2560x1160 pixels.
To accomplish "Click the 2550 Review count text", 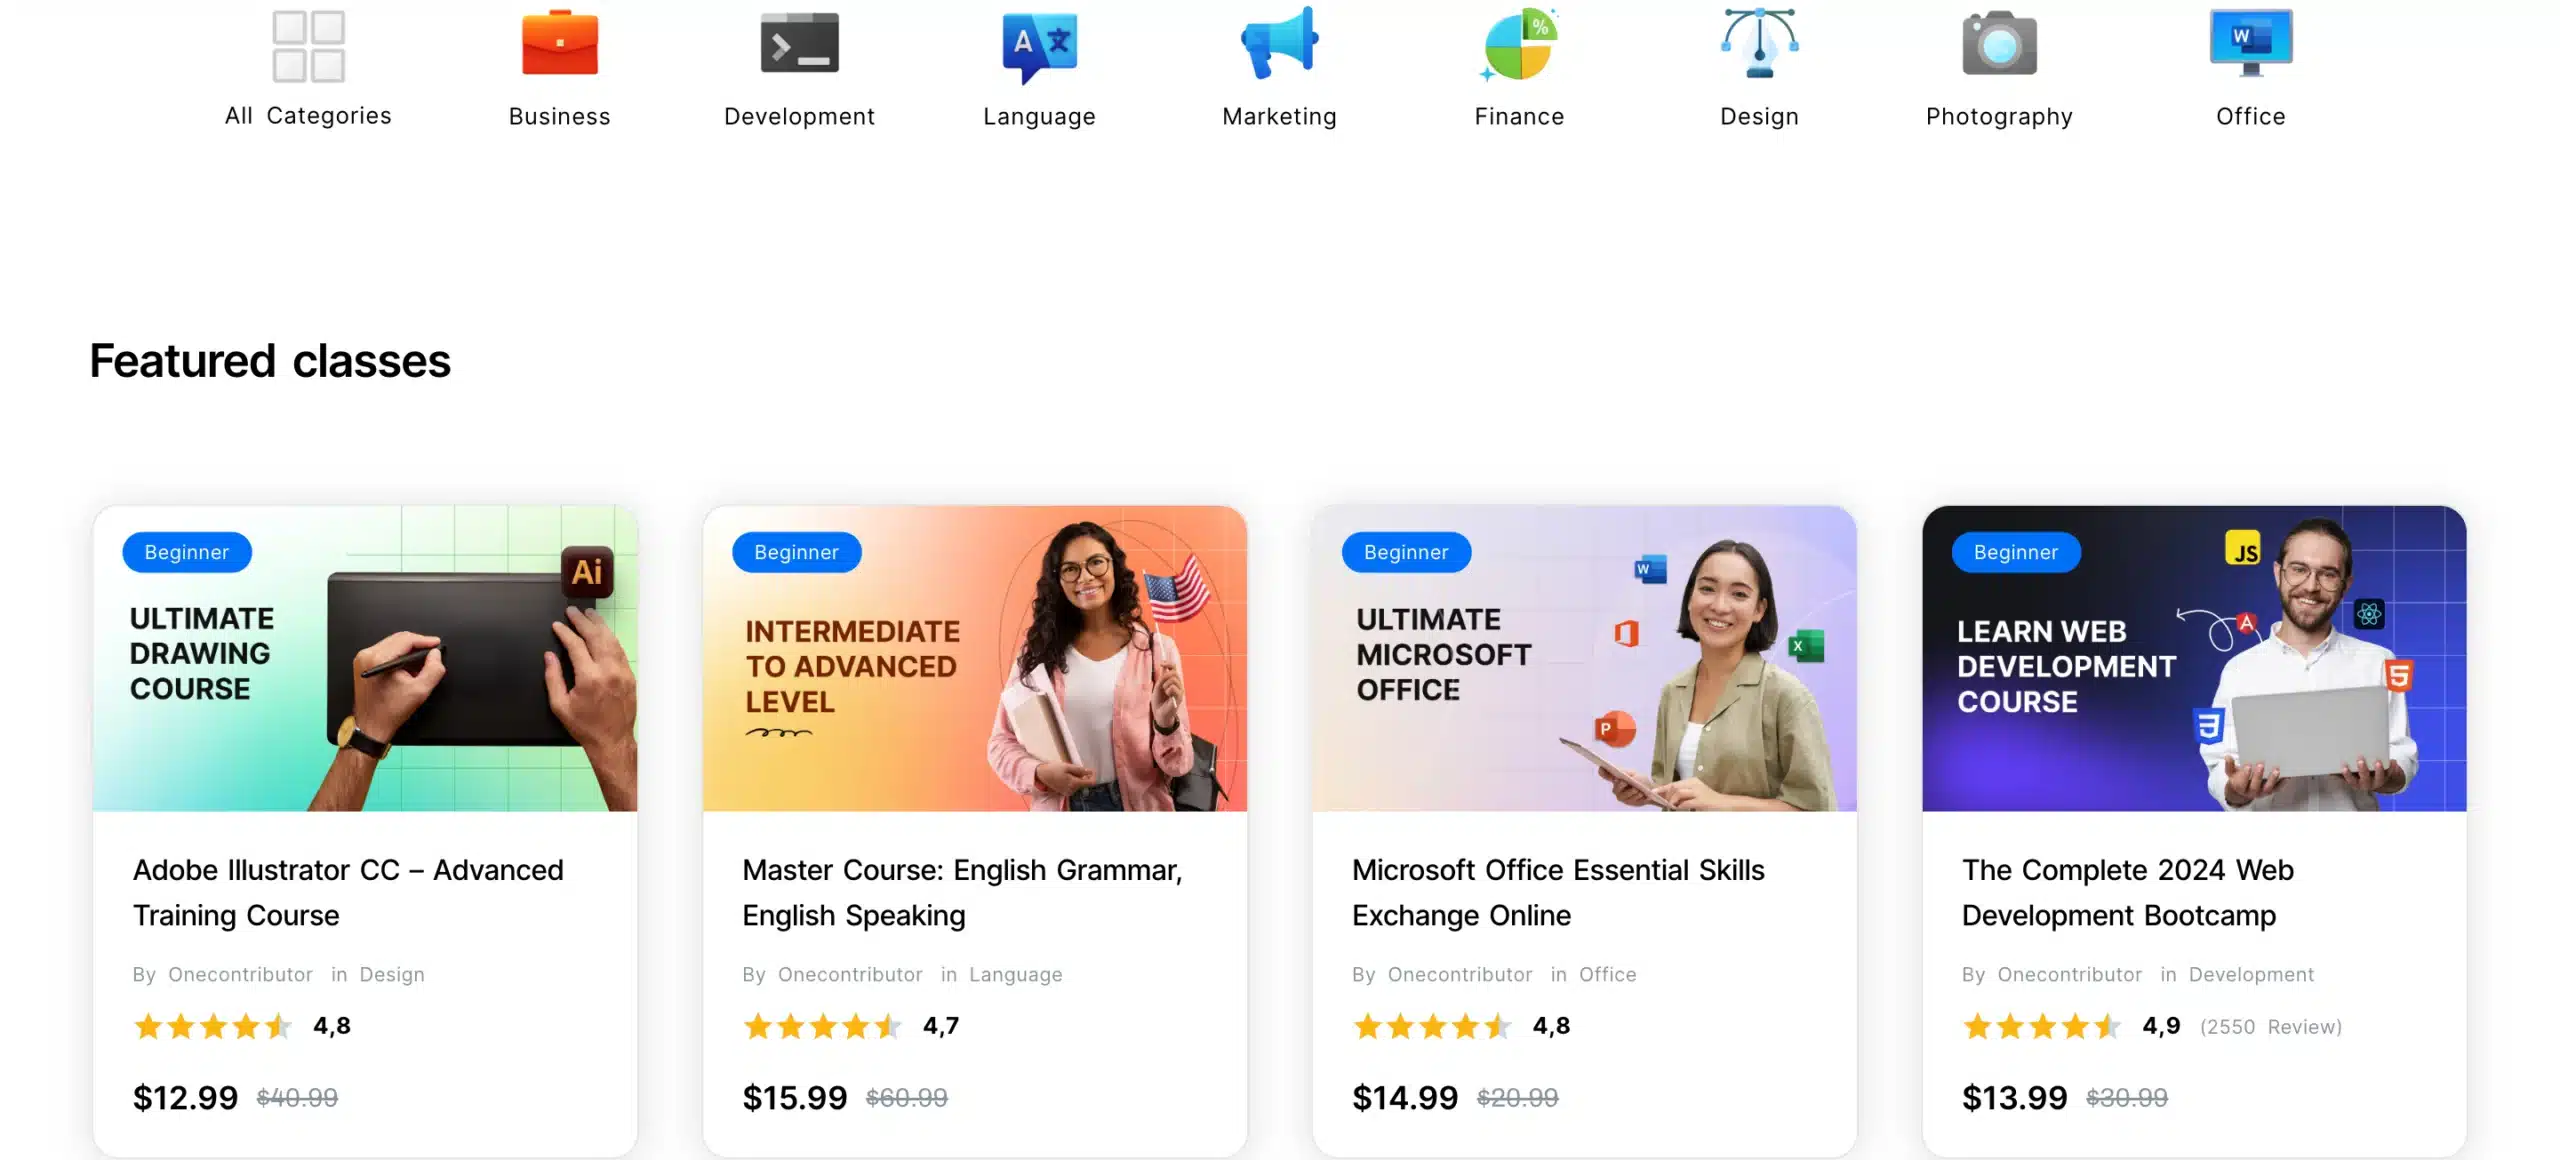I will [x=2270, y=1026].
